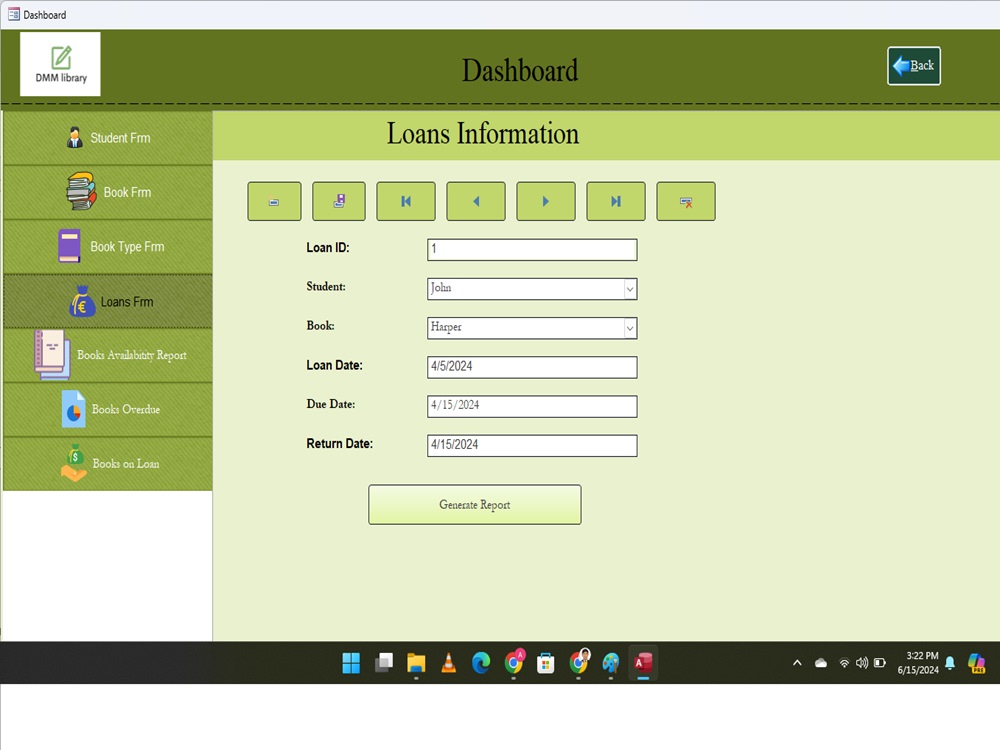Screen dimensions: 1000x750
Task: Open the Copilot preview icon
Action: pos(976,663)
